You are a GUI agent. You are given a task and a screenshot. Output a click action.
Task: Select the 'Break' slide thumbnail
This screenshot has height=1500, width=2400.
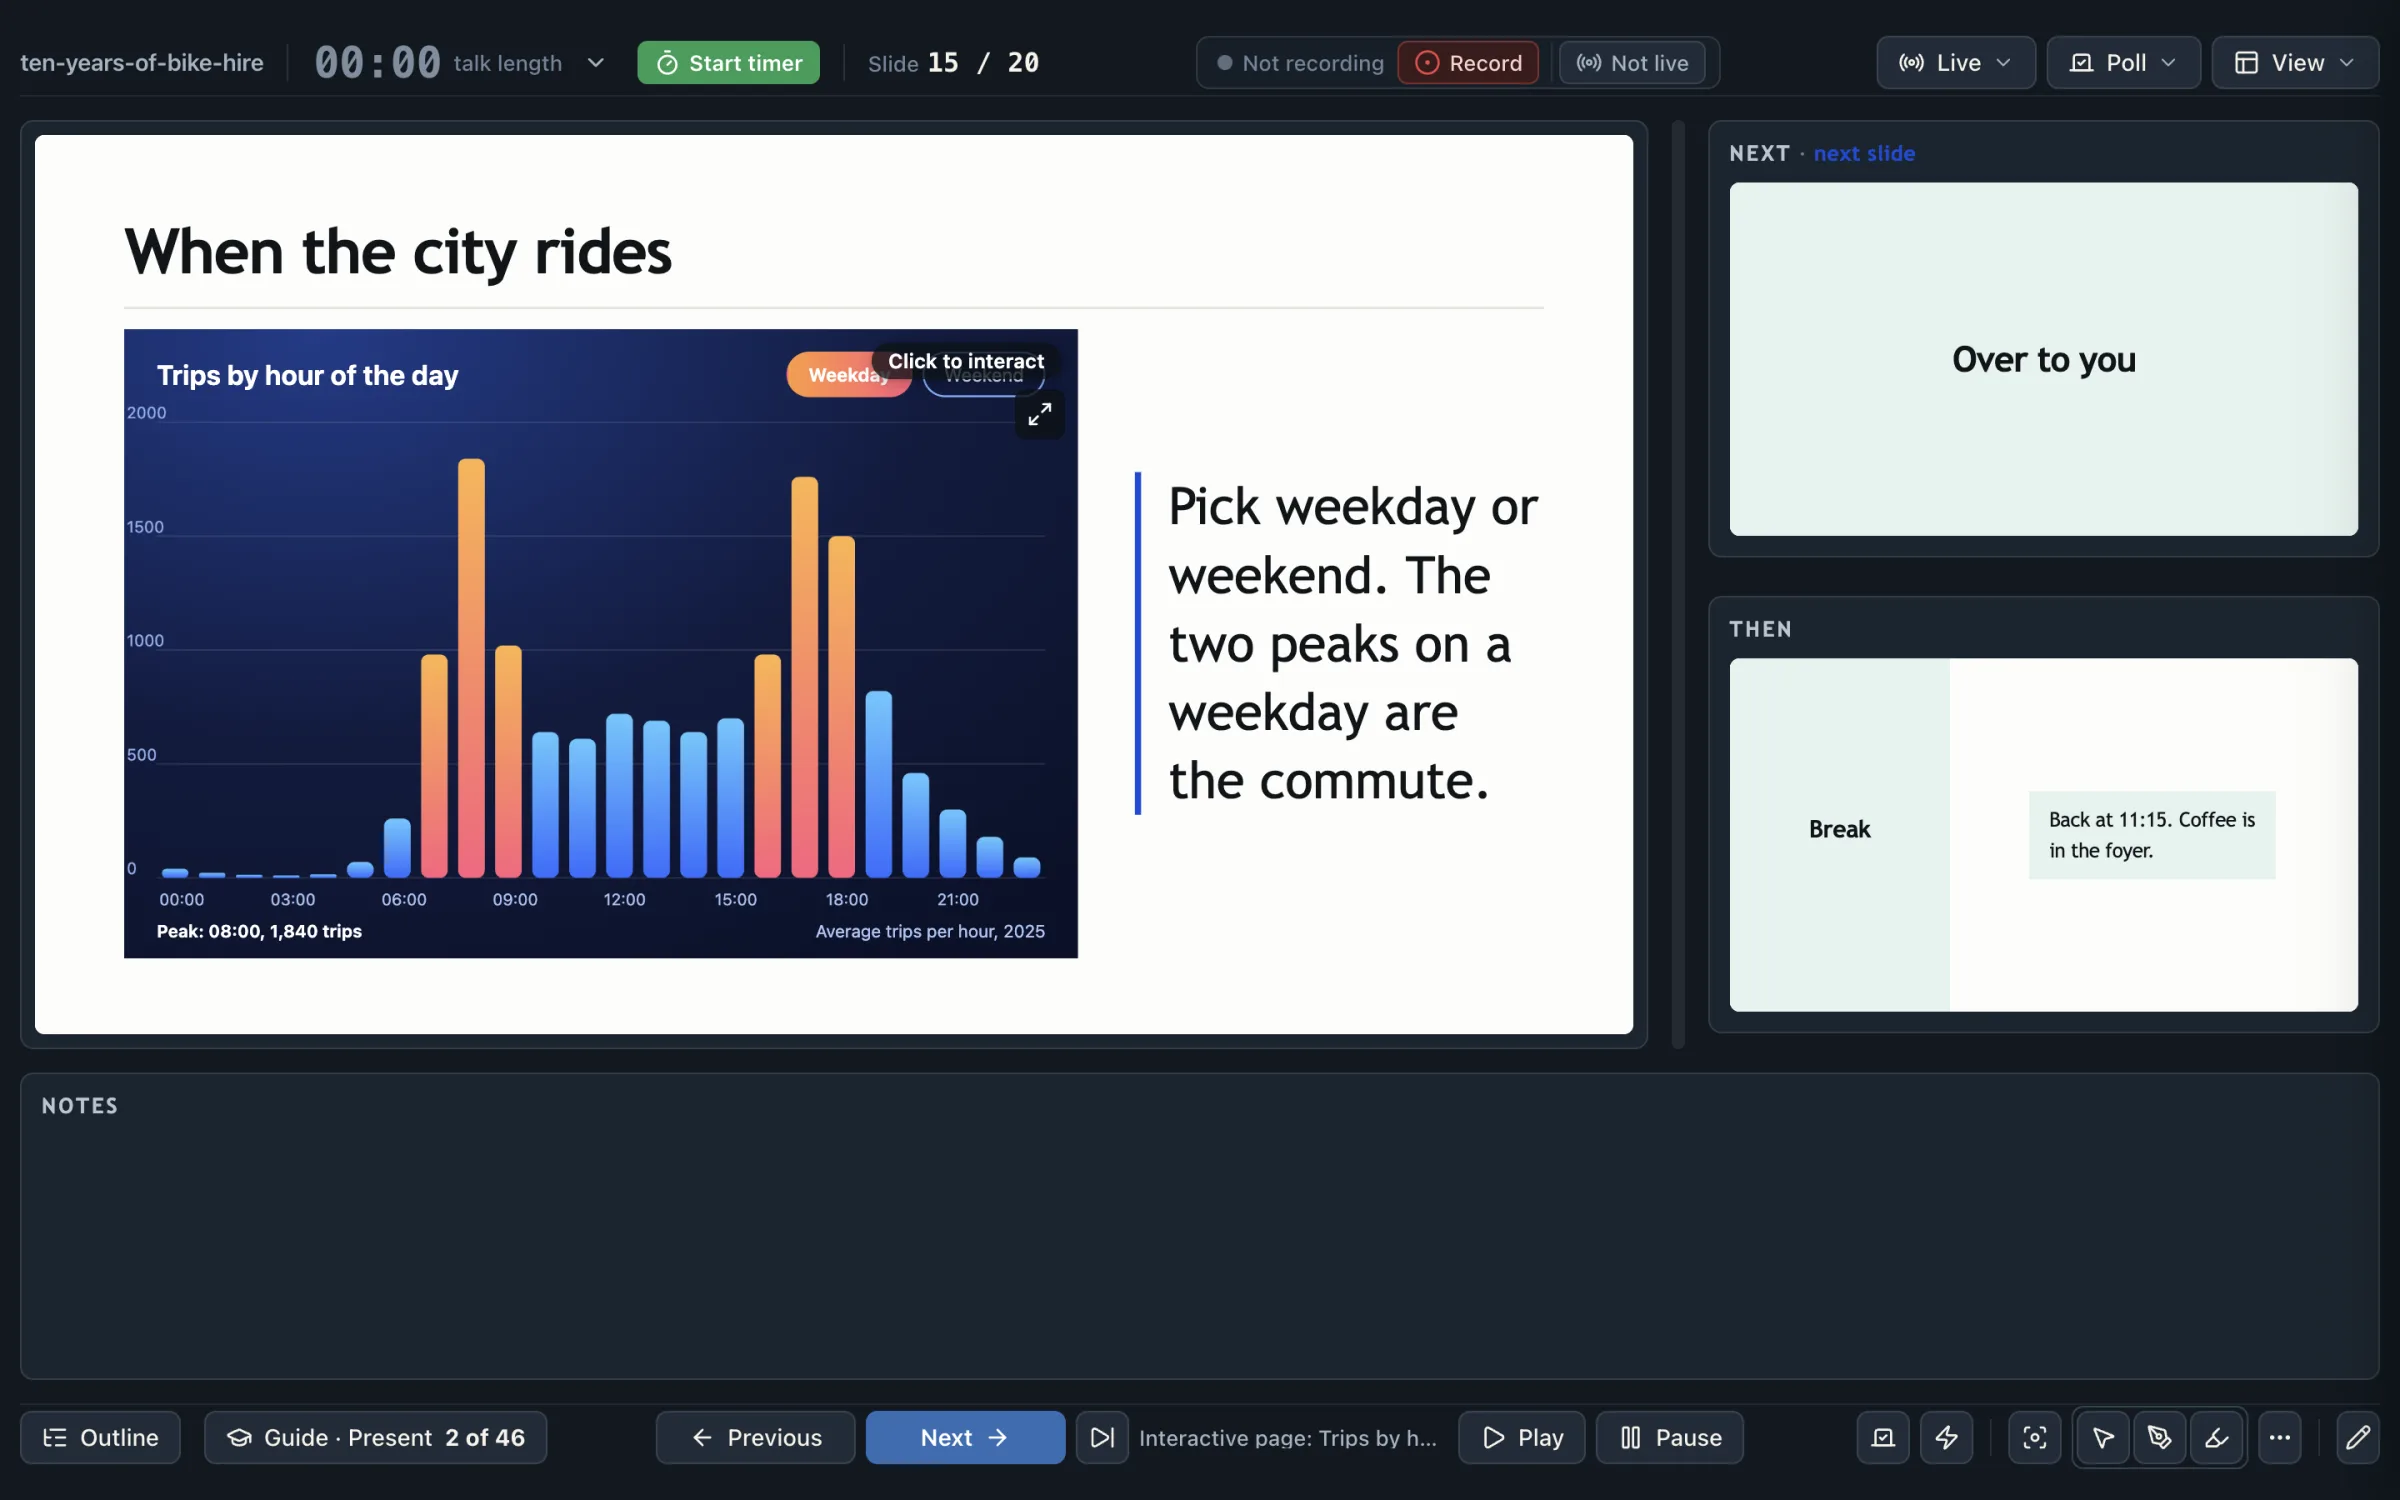click(x=2043, y=834)
